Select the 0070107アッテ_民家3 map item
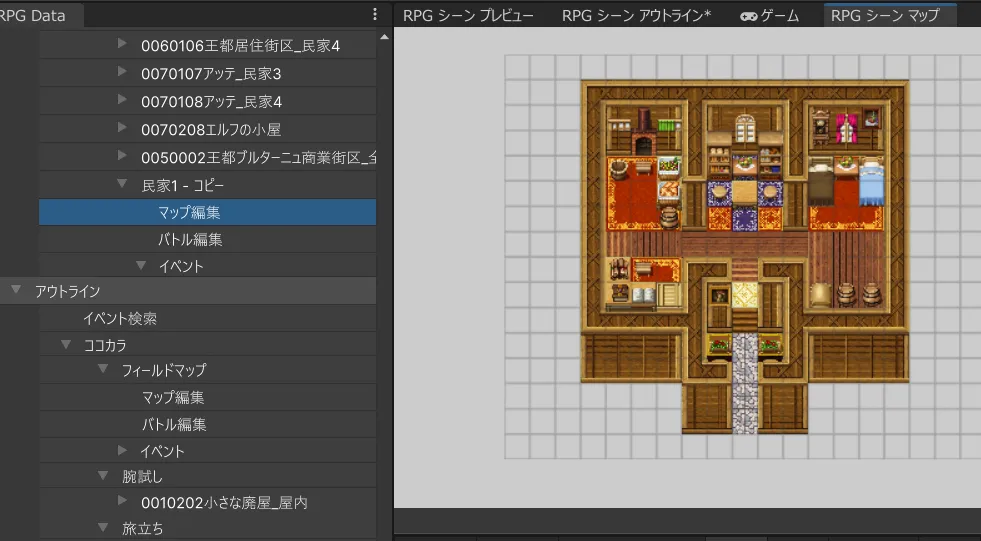Viewport: 981px width, 541px height. (211, 73)
